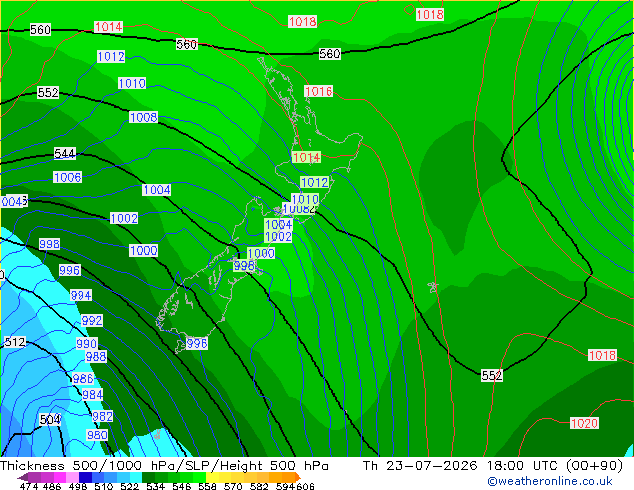634x490 pixels.
Task: Select the red 1020 isobar label
Action: (584, 423)
